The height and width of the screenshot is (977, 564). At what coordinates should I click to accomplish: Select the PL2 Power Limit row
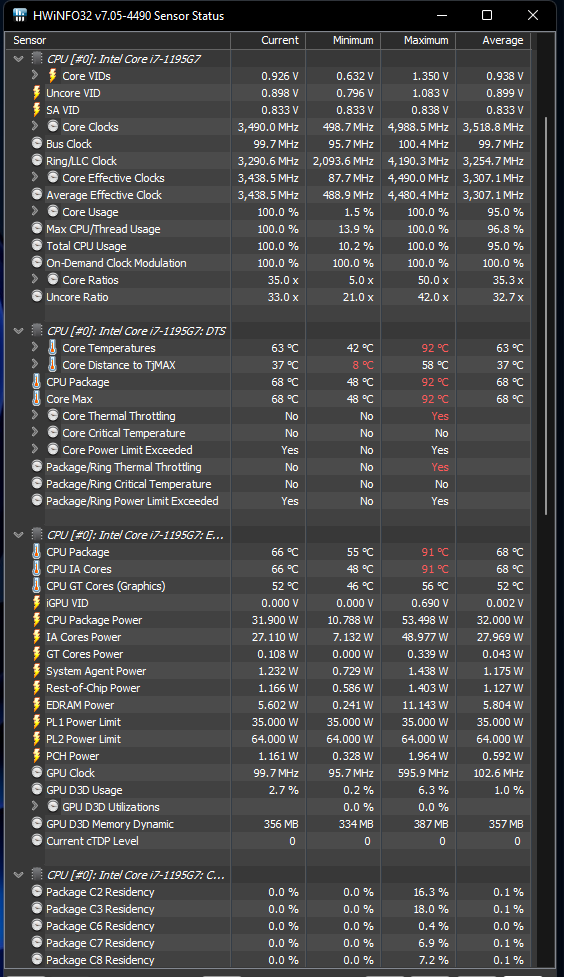268,739
